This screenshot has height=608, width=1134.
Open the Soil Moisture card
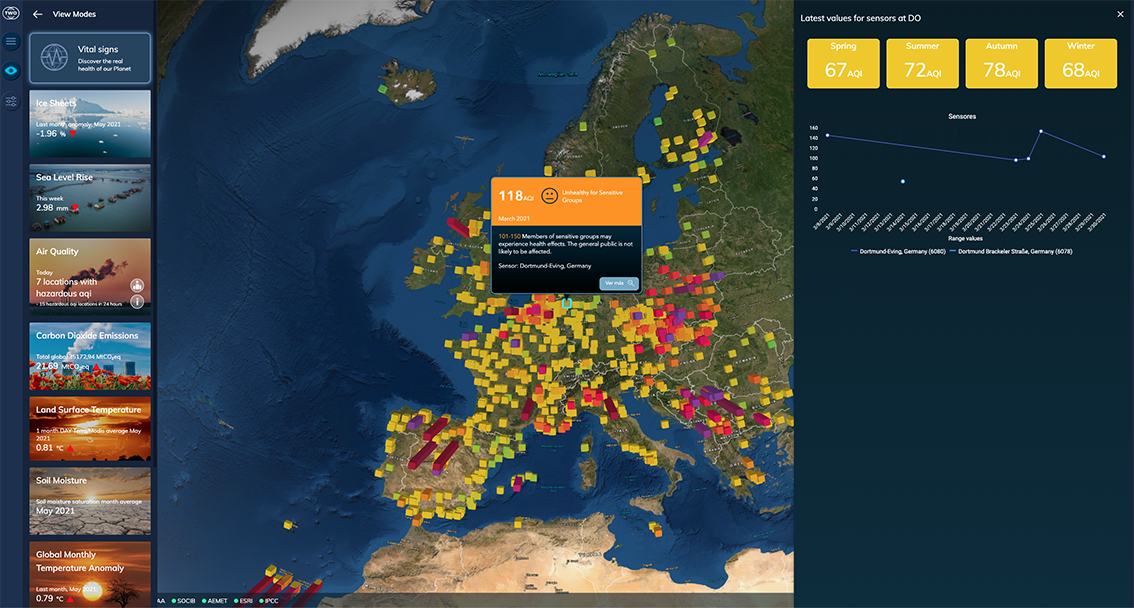[90, 501]
